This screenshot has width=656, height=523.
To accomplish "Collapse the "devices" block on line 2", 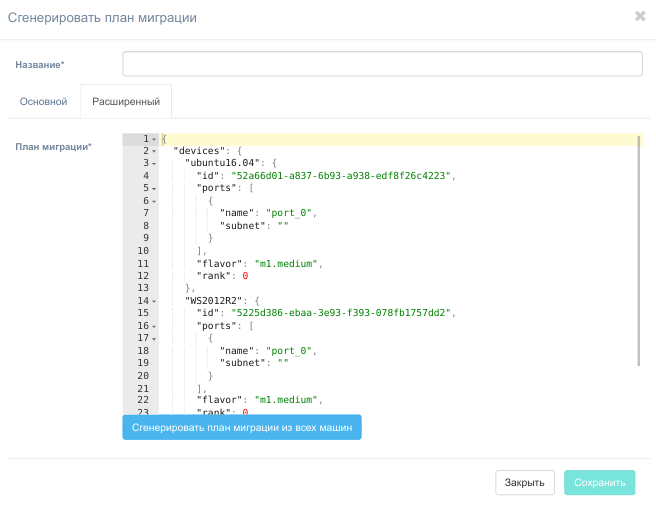I will 154,151.
